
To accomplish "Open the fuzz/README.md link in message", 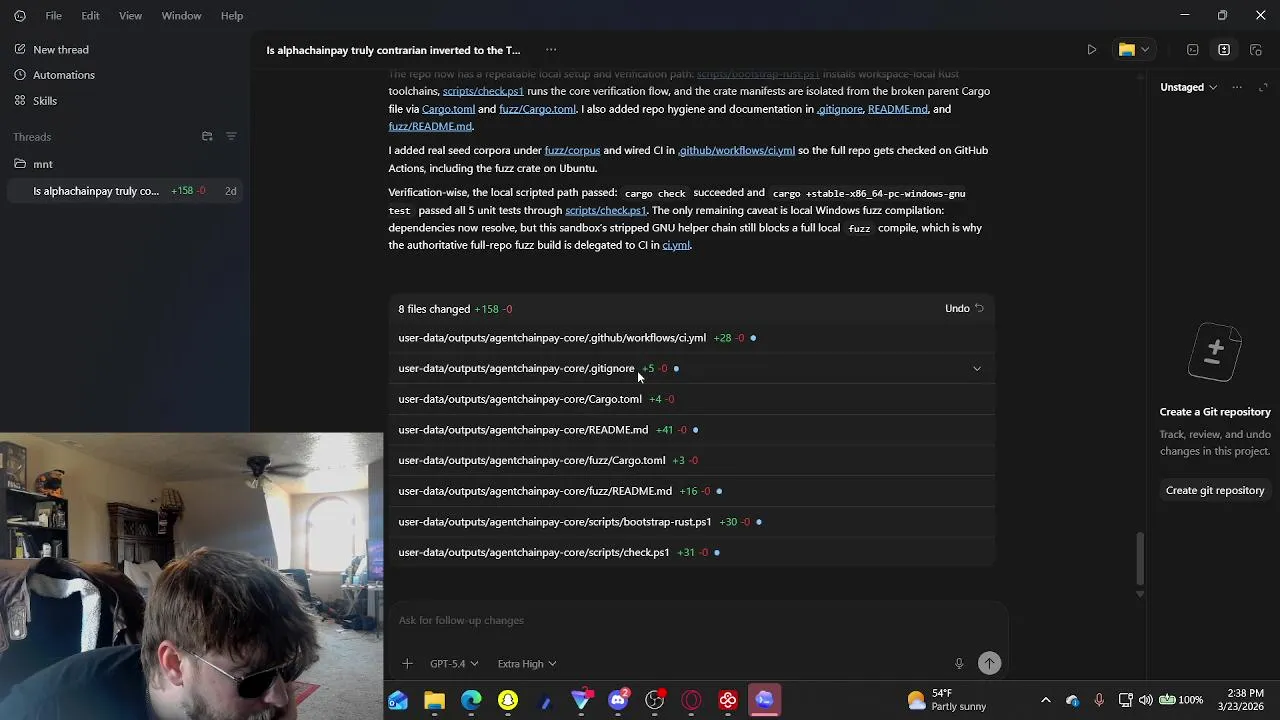I will click(x=430, y=126).
